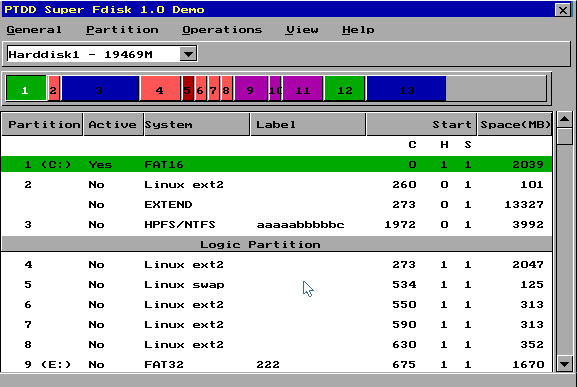Open the Harddisk1 drive dropdown arrow
Image resolution: width=577 pixels, height=387 pixels.
click(x=188, y=54)
